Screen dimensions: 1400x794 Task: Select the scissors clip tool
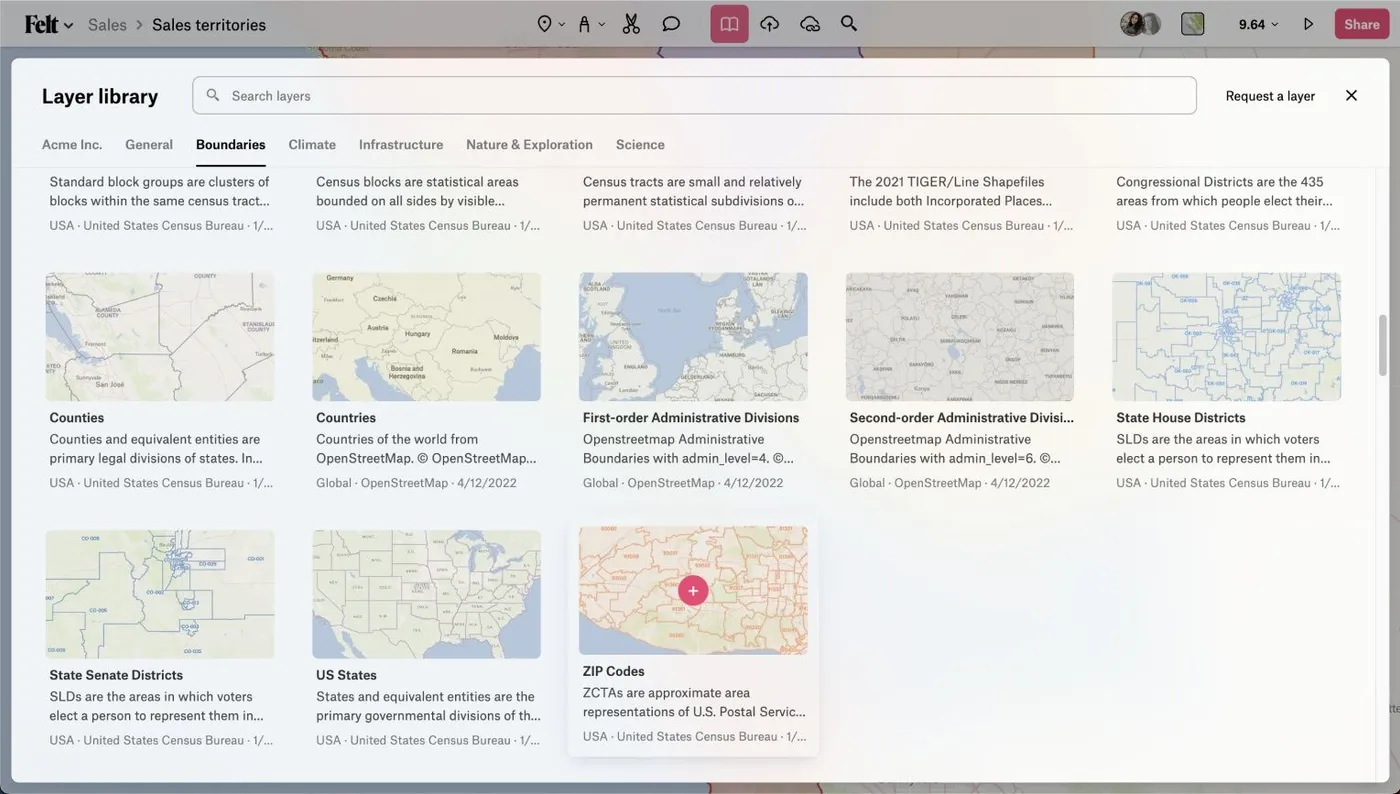pyautogui.click(x=631, y=24)
